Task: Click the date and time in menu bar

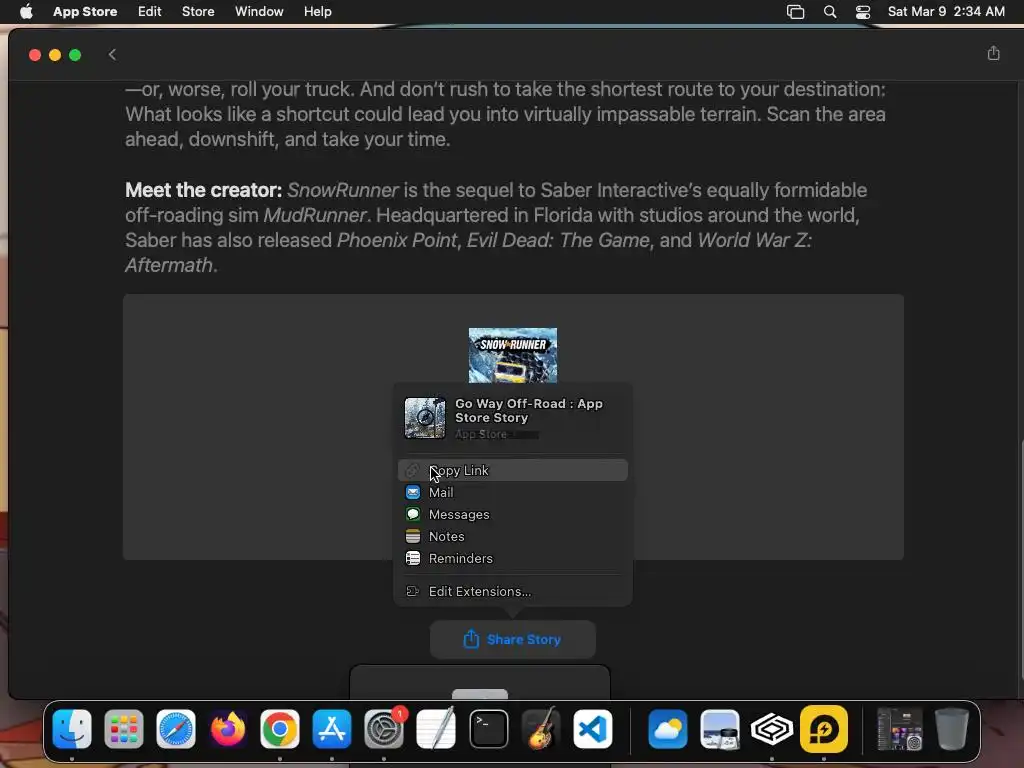Action: 946,12
